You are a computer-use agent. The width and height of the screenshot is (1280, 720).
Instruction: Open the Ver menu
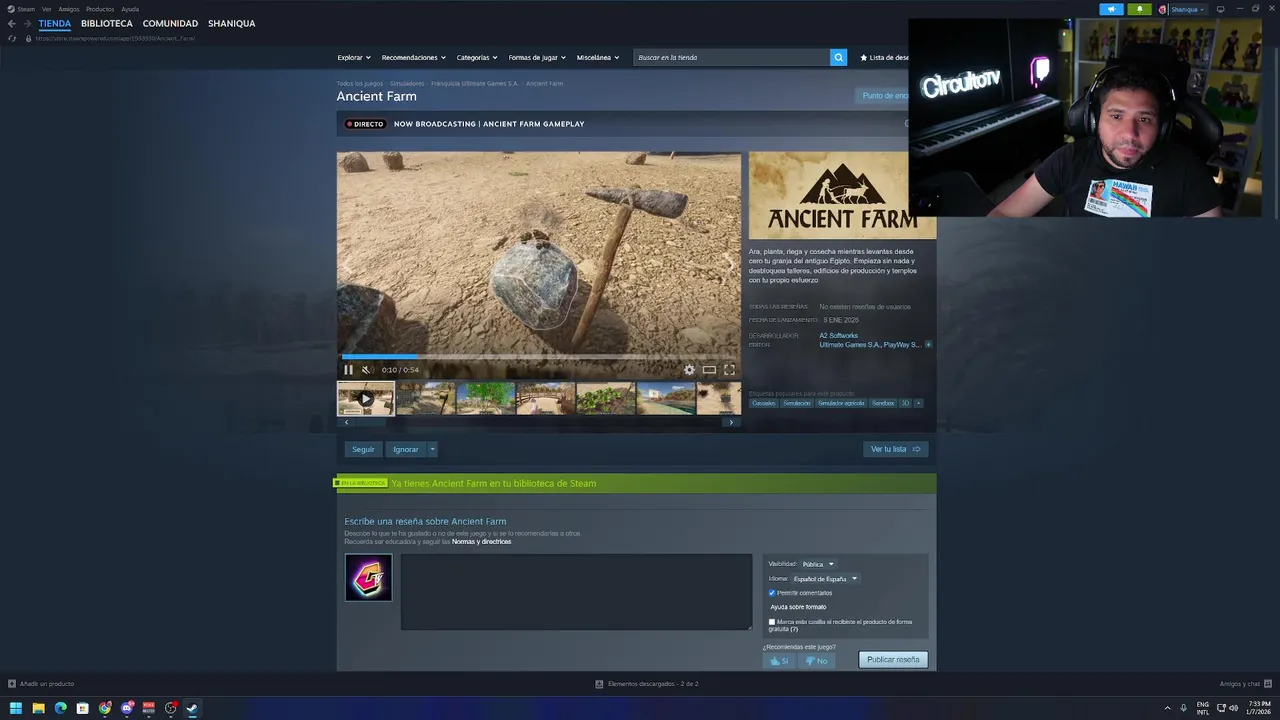click(x=46, y=9)
